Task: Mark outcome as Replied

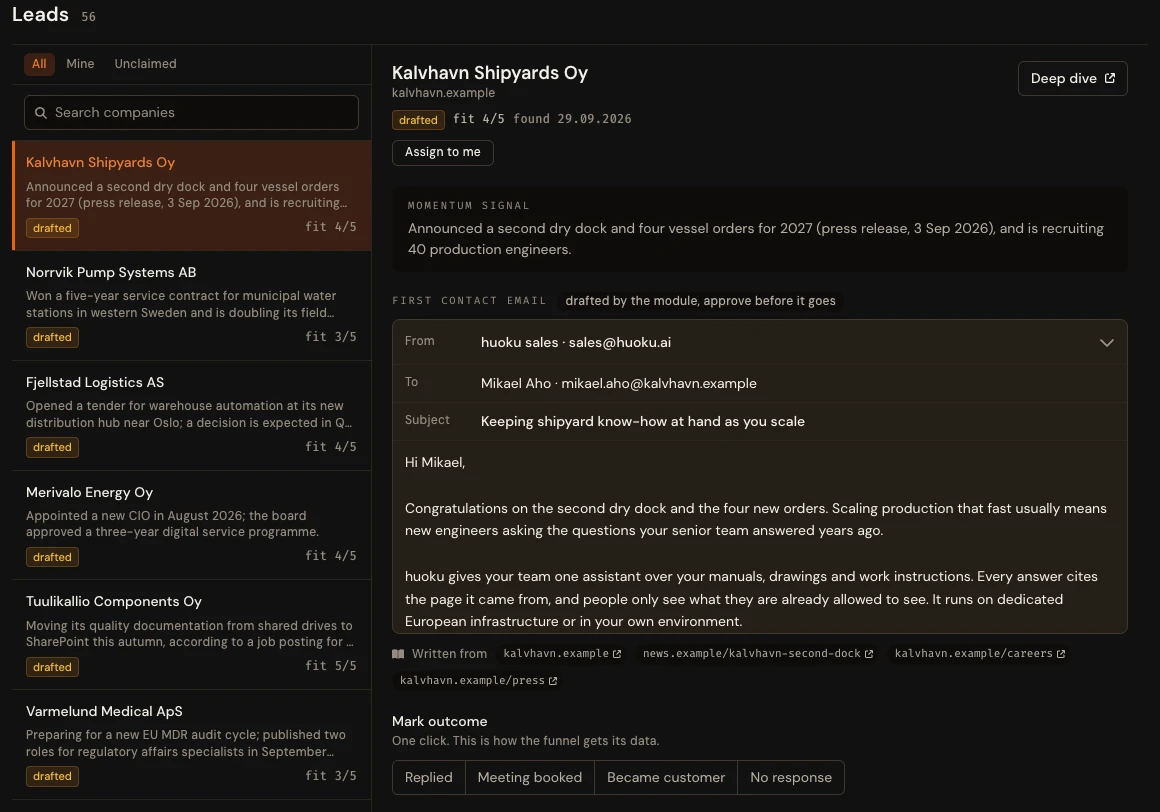Action: pos(428,777)
